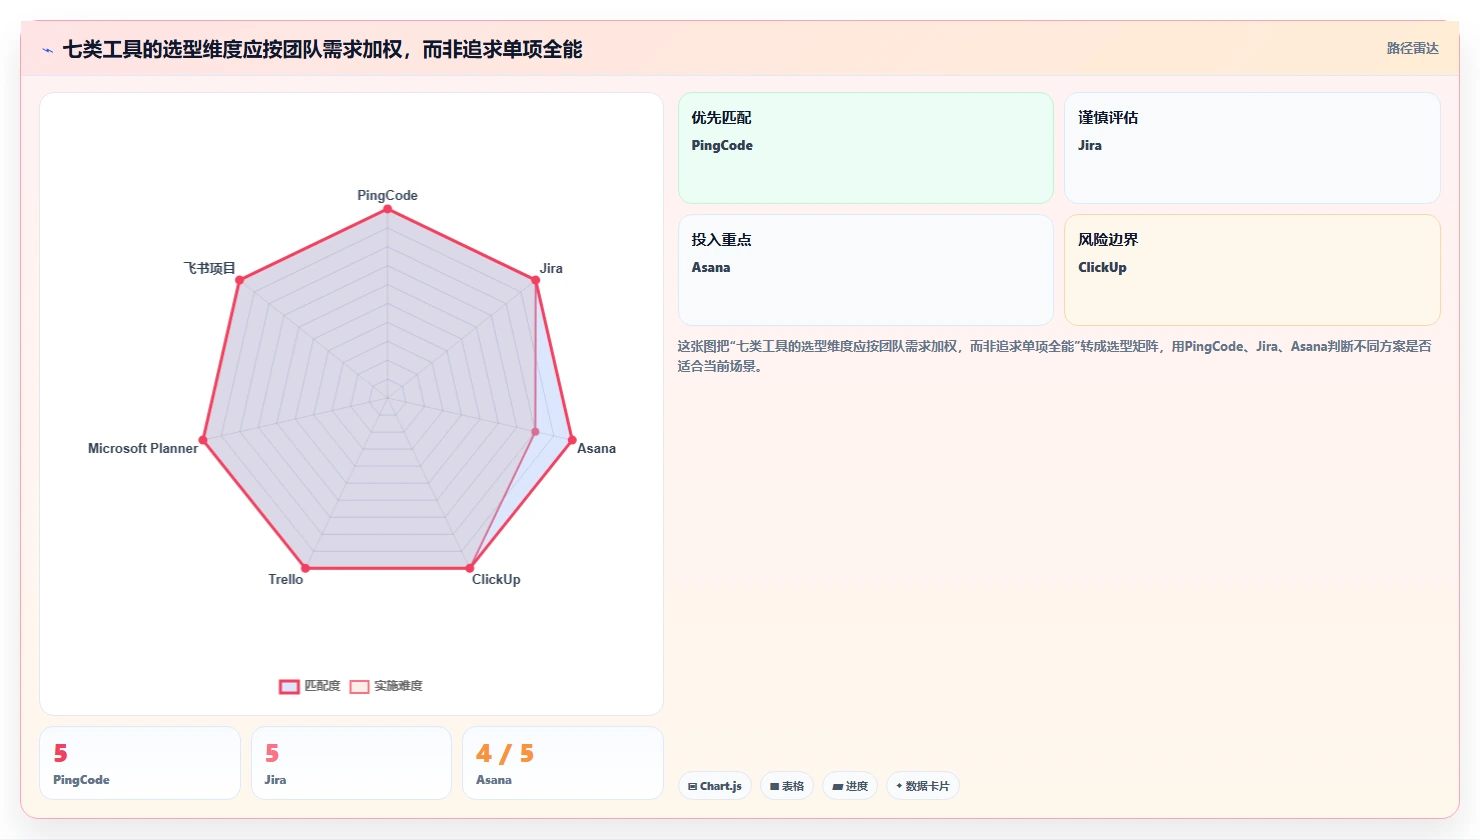Click the 匹配度 legend color box

click(289, 686)
